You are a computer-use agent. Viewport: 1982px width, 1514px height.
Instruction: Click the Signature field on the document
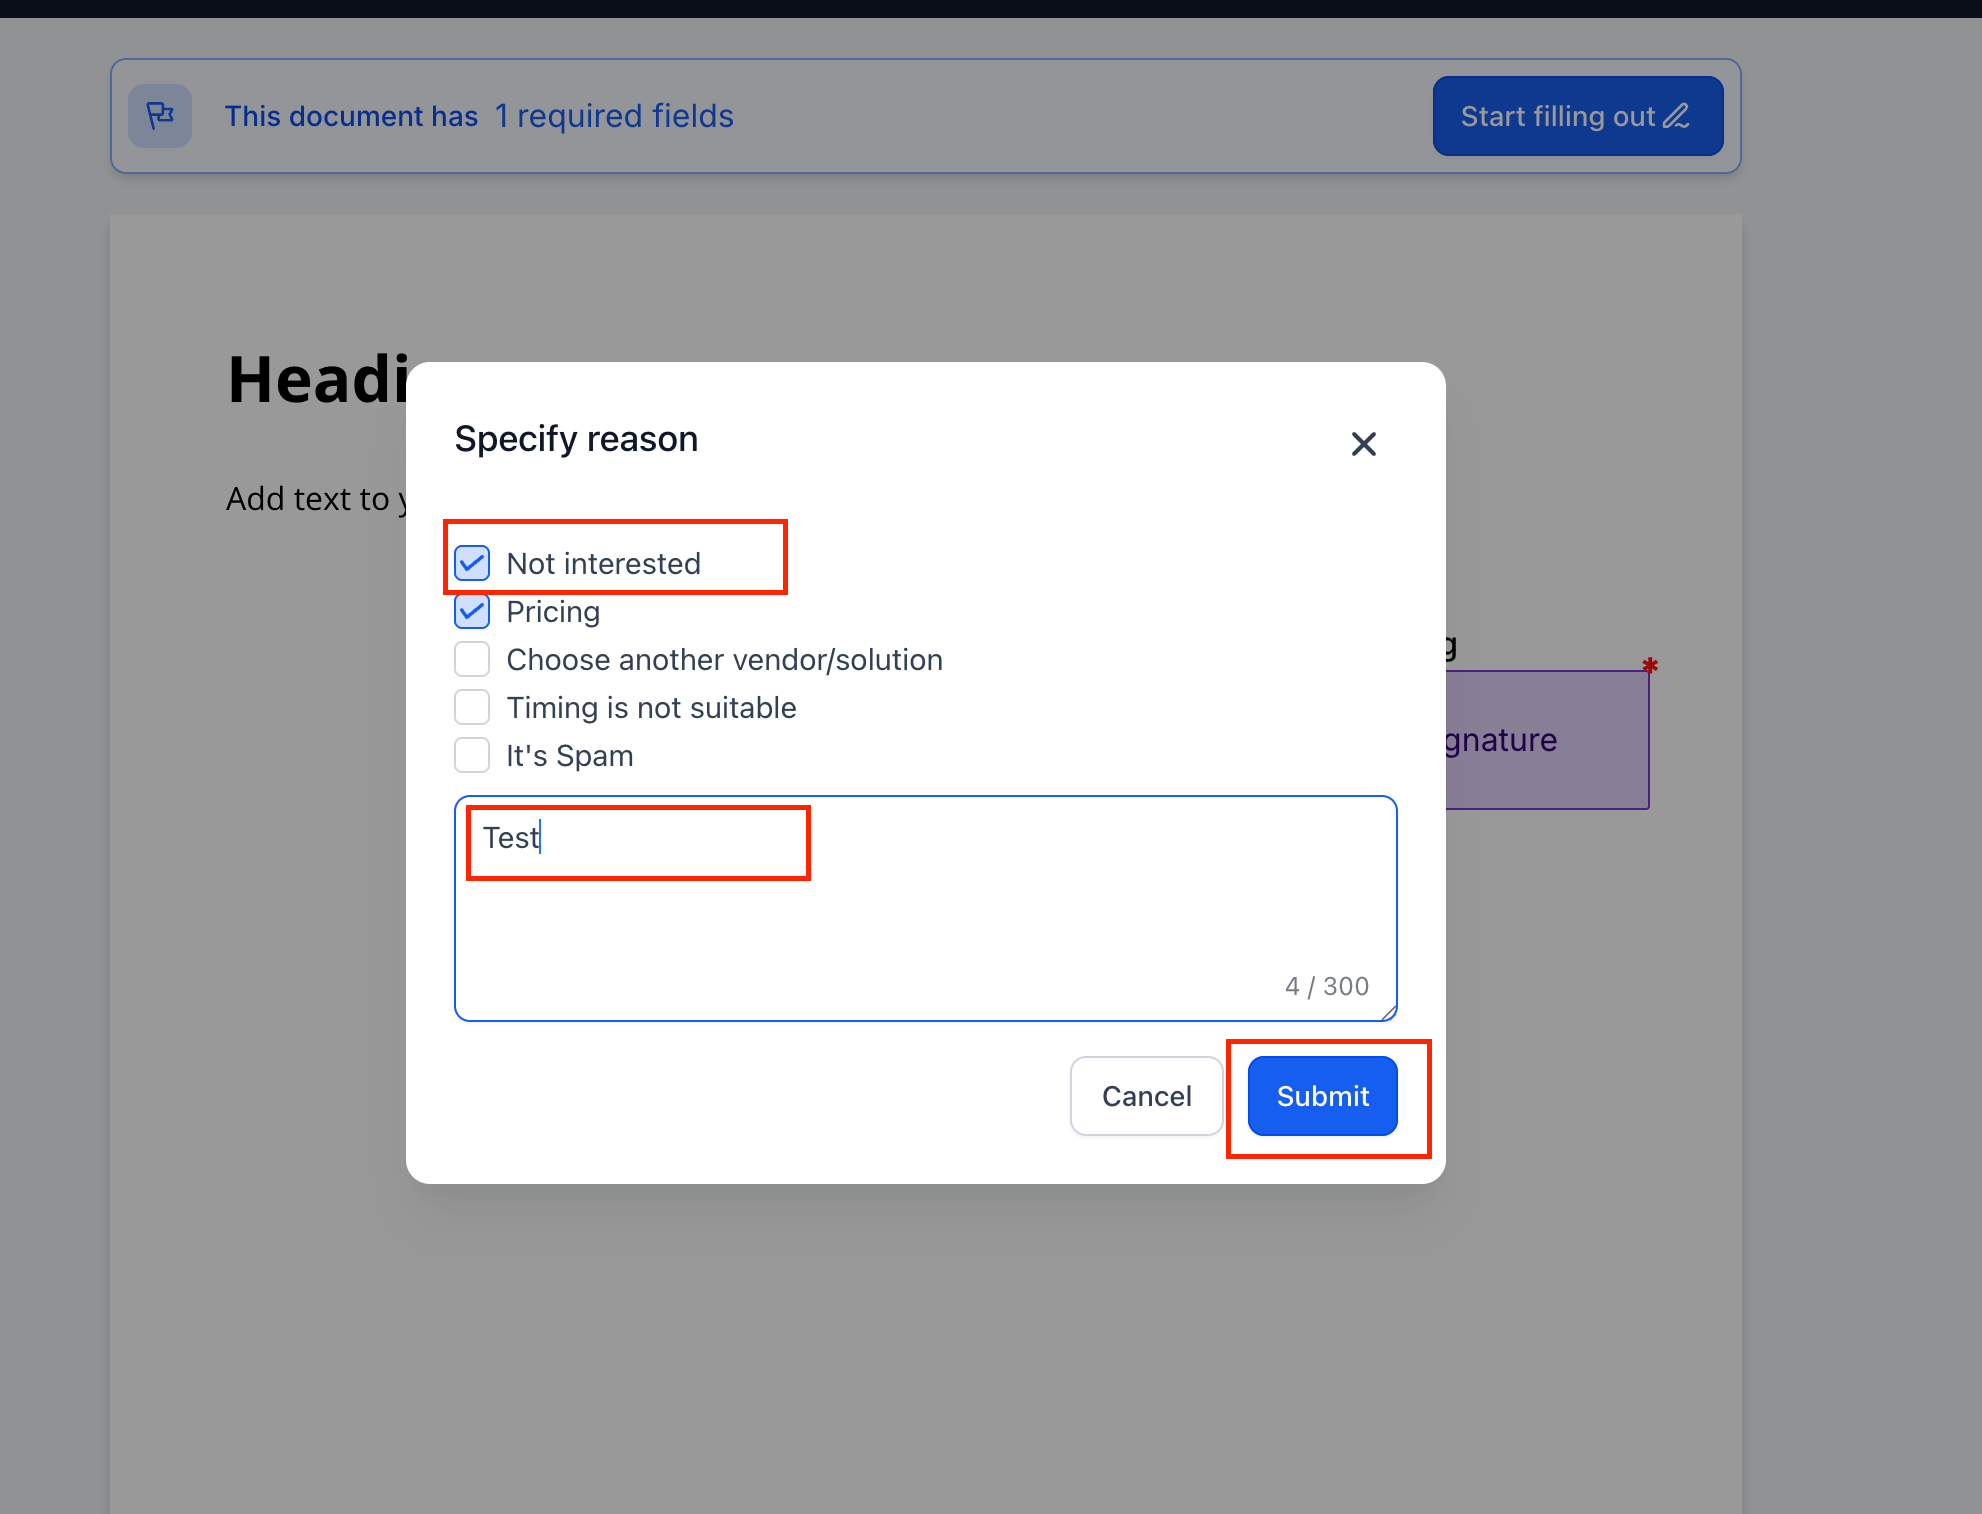pyautogui.click(x=1547, y=740)
